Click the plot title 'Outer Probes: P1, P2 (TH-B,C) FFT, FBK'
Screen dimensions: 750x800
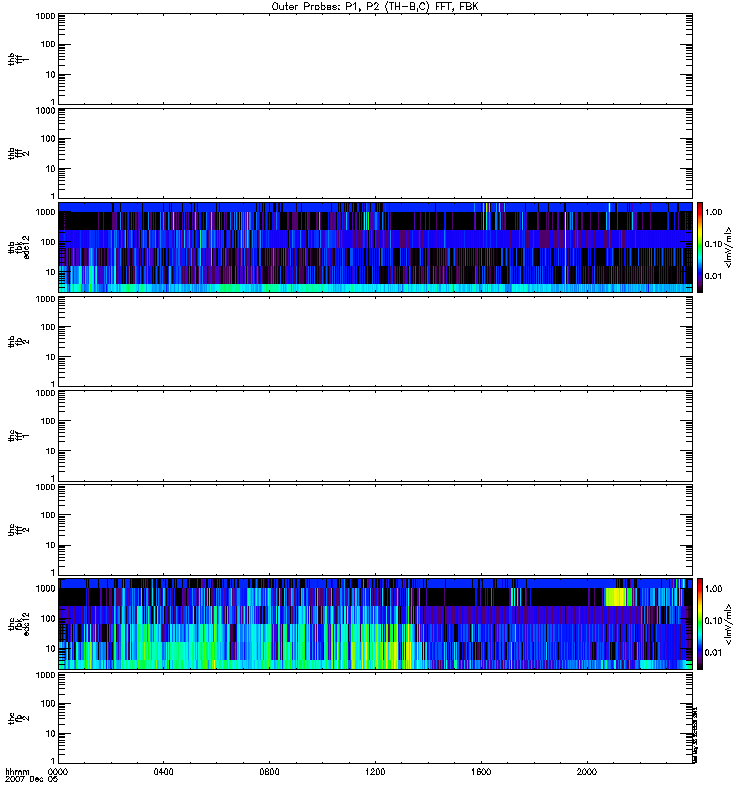tap(375, 7)
